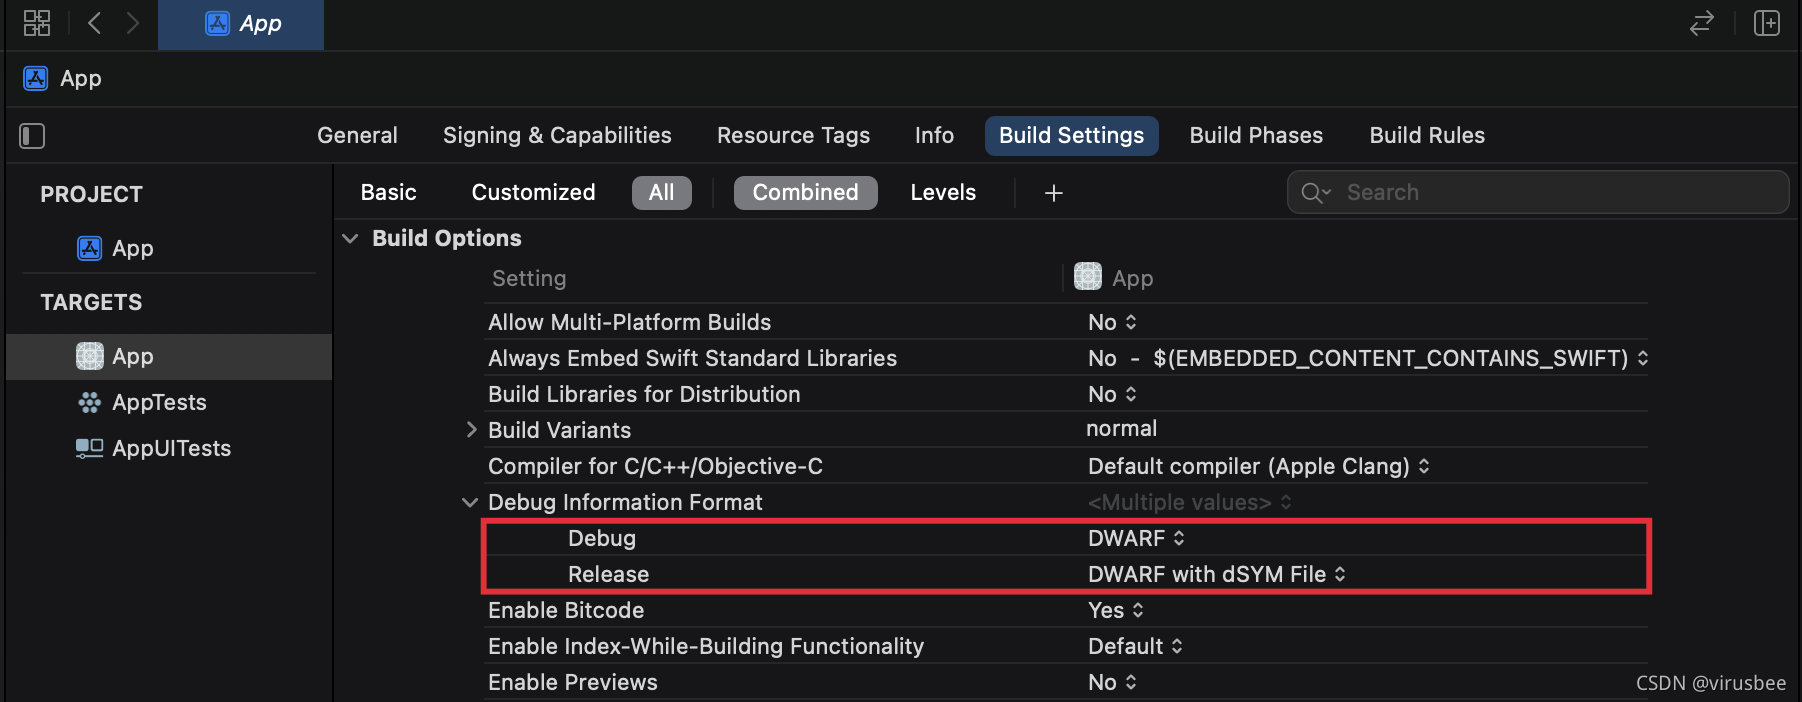The width and height of the screenshot is (1802, 702).
Task: Open the Info tab
Action: (934, 135)
